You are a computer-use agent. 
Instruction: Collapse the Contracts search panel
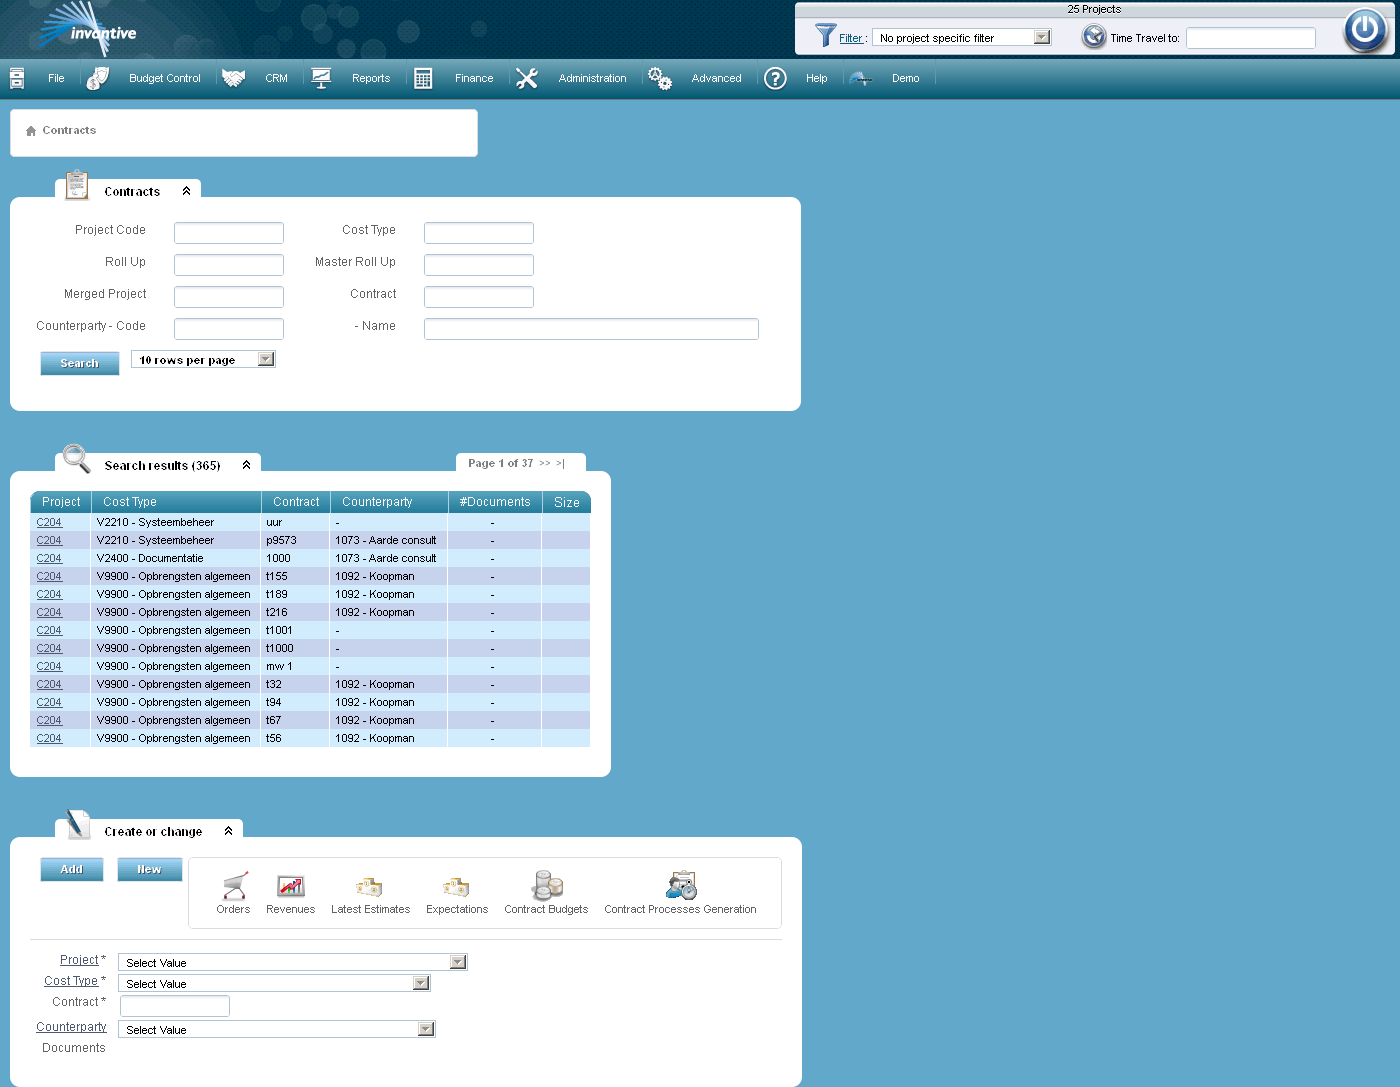coord(186,191)
